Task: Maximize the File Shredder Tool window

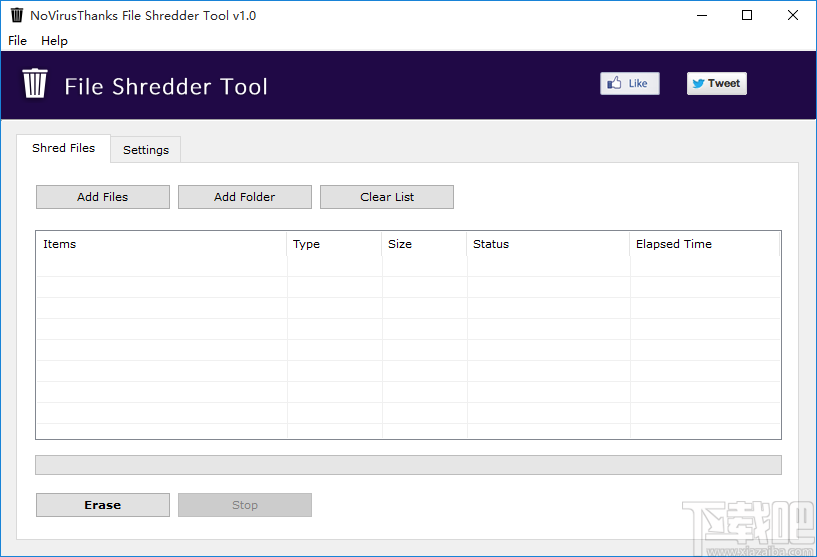Action: click(x=747, y=15)
